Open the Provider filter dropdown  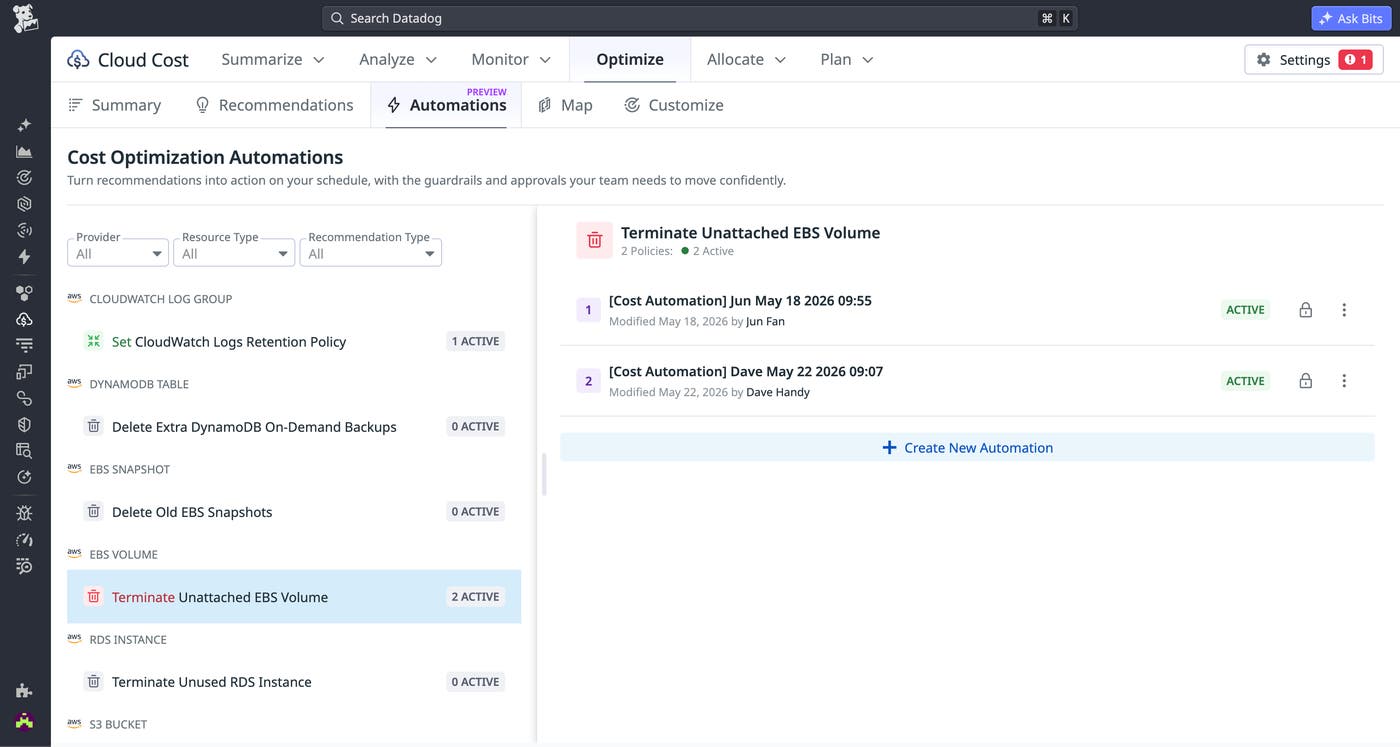(118, 253)
